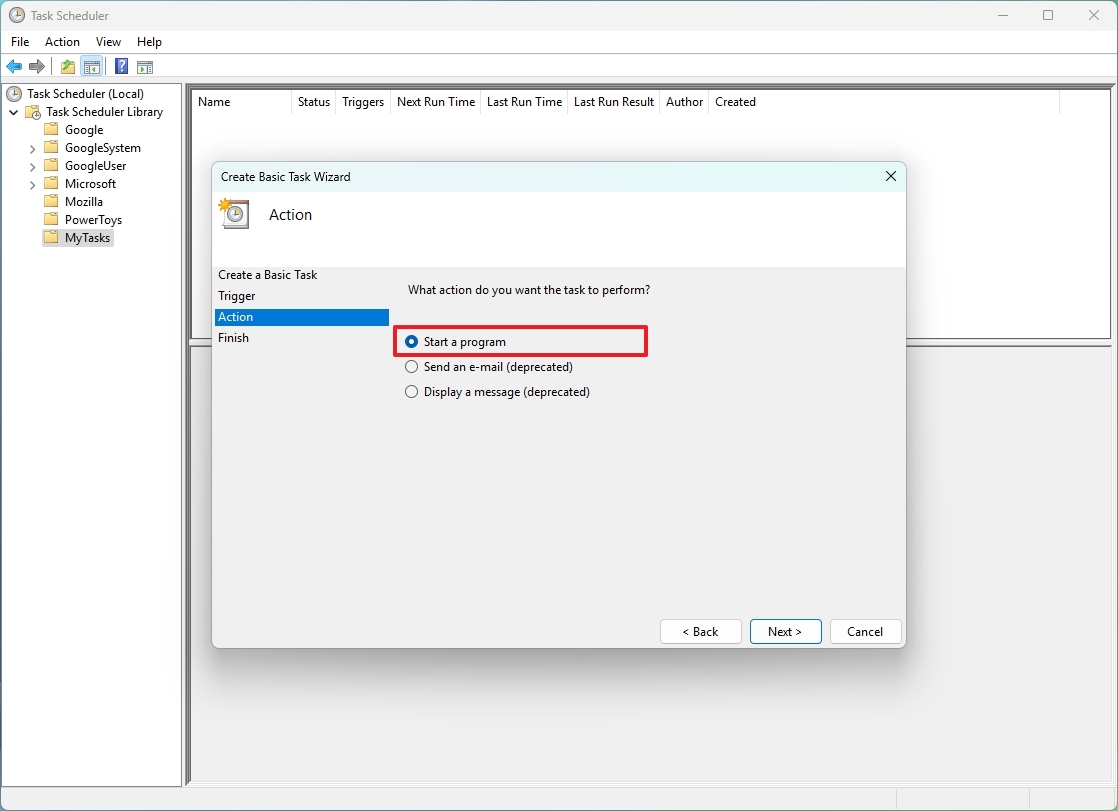The height and width of the screenshot is (811, 1118).
Task: Open the View menu
Action: 108,42
